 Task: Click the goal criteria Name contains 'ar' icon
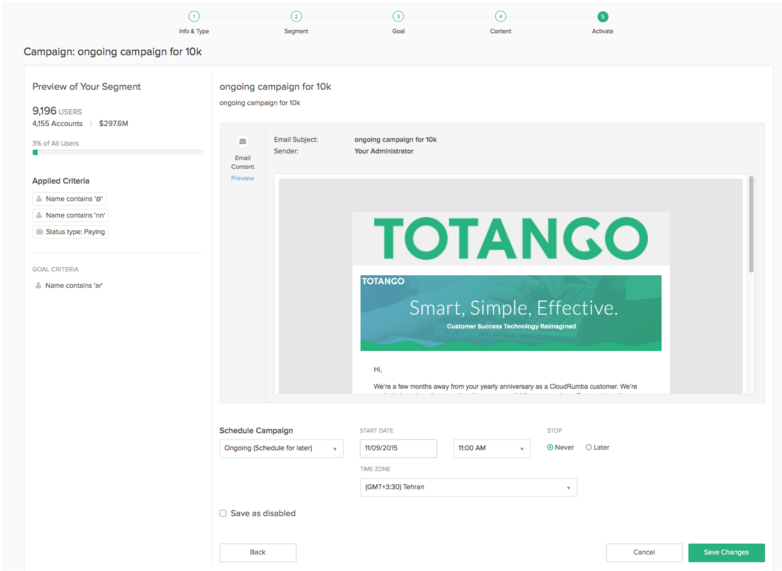pyautogui.click(x=38, y=285)
